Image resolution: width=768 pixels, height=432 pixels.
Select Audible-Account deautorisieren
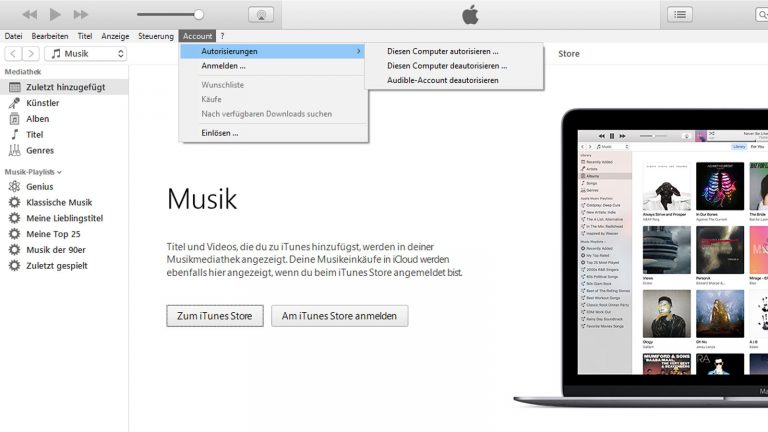point(442,80)
